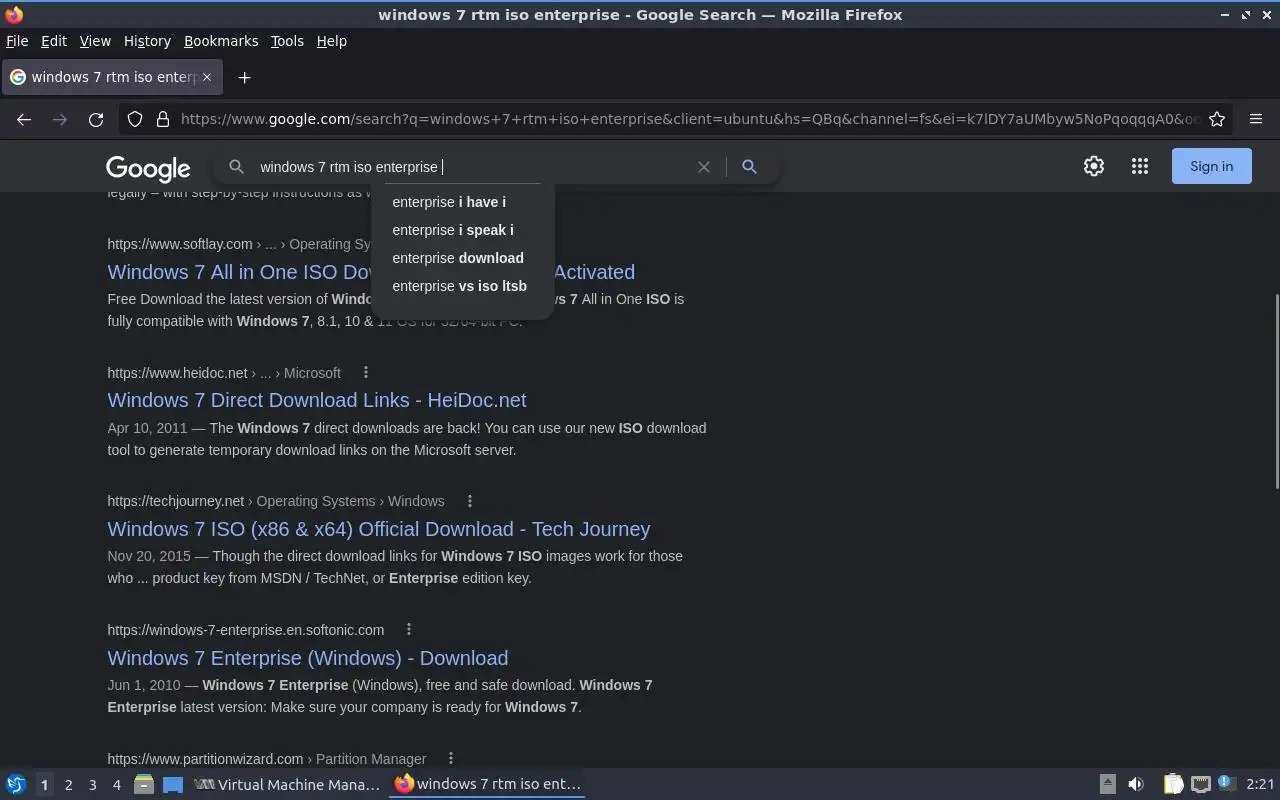The height and width of the screenshot is (800, 1280).
Task: Open the LXQt application menu icon
Action: coord(15,785)
